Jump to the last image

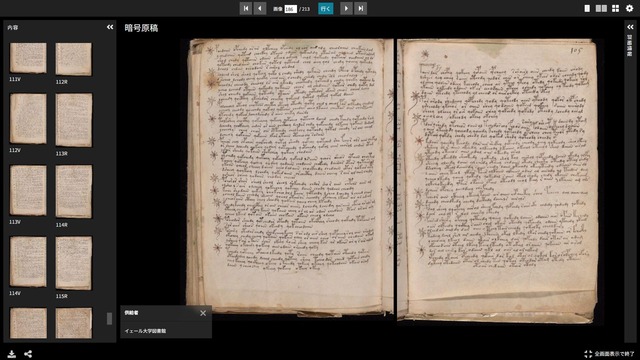(x=360, y=9)
